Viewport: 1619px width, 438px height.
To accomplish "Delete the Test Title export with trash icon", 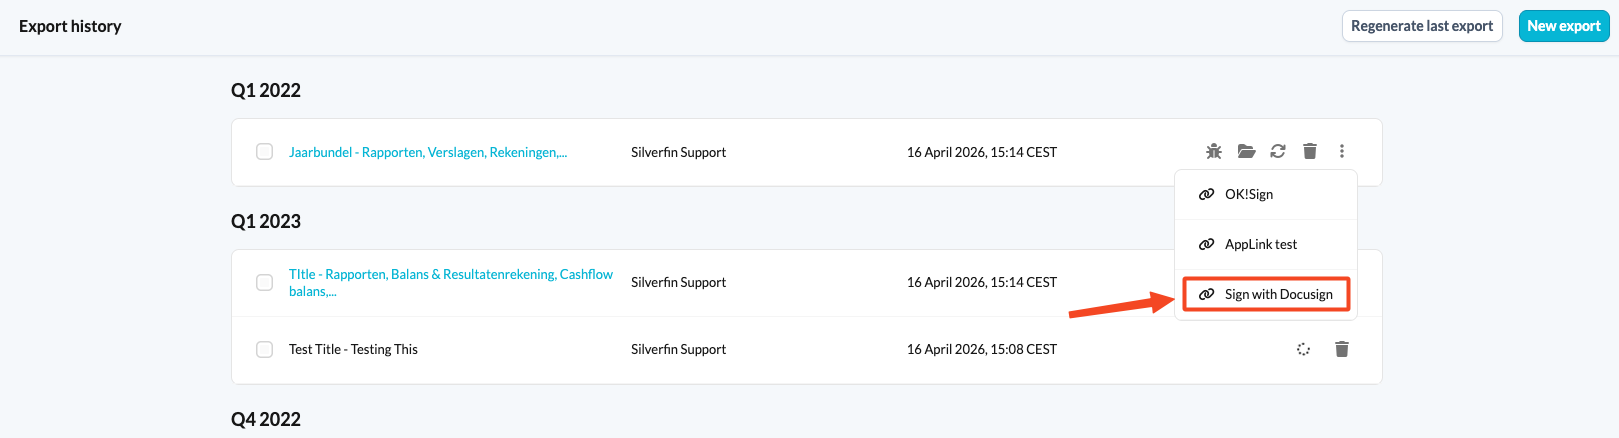I will coord(1342,349).
